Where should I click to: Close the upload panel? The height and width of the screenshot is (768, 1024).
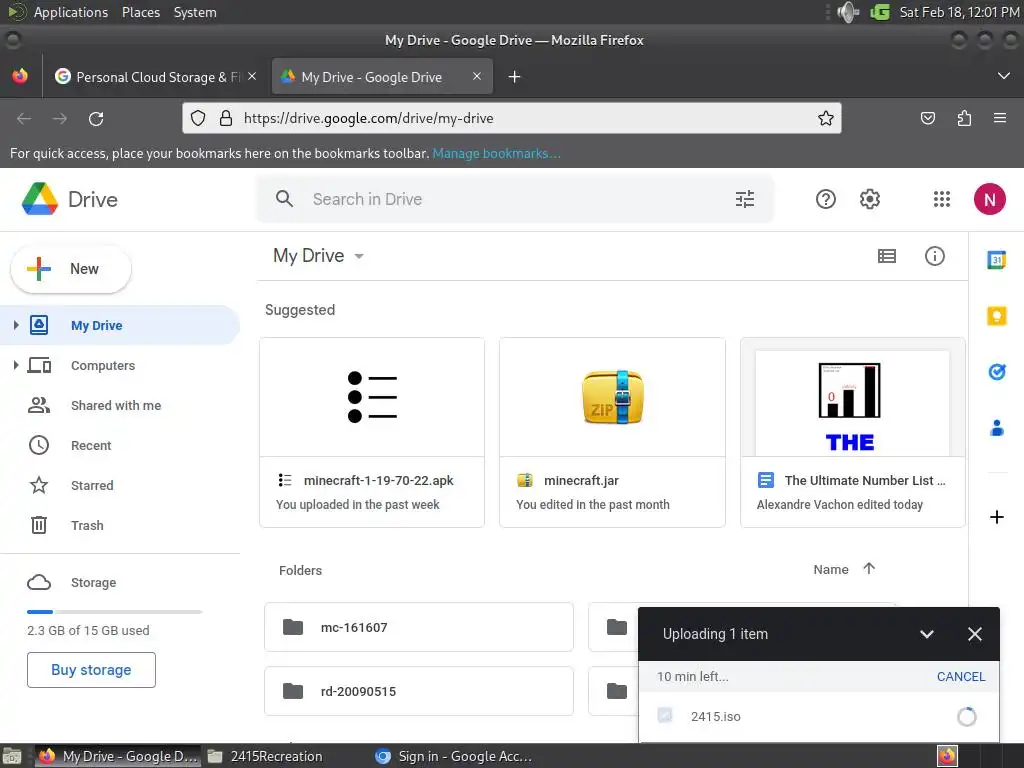click(x=974, y=634)
